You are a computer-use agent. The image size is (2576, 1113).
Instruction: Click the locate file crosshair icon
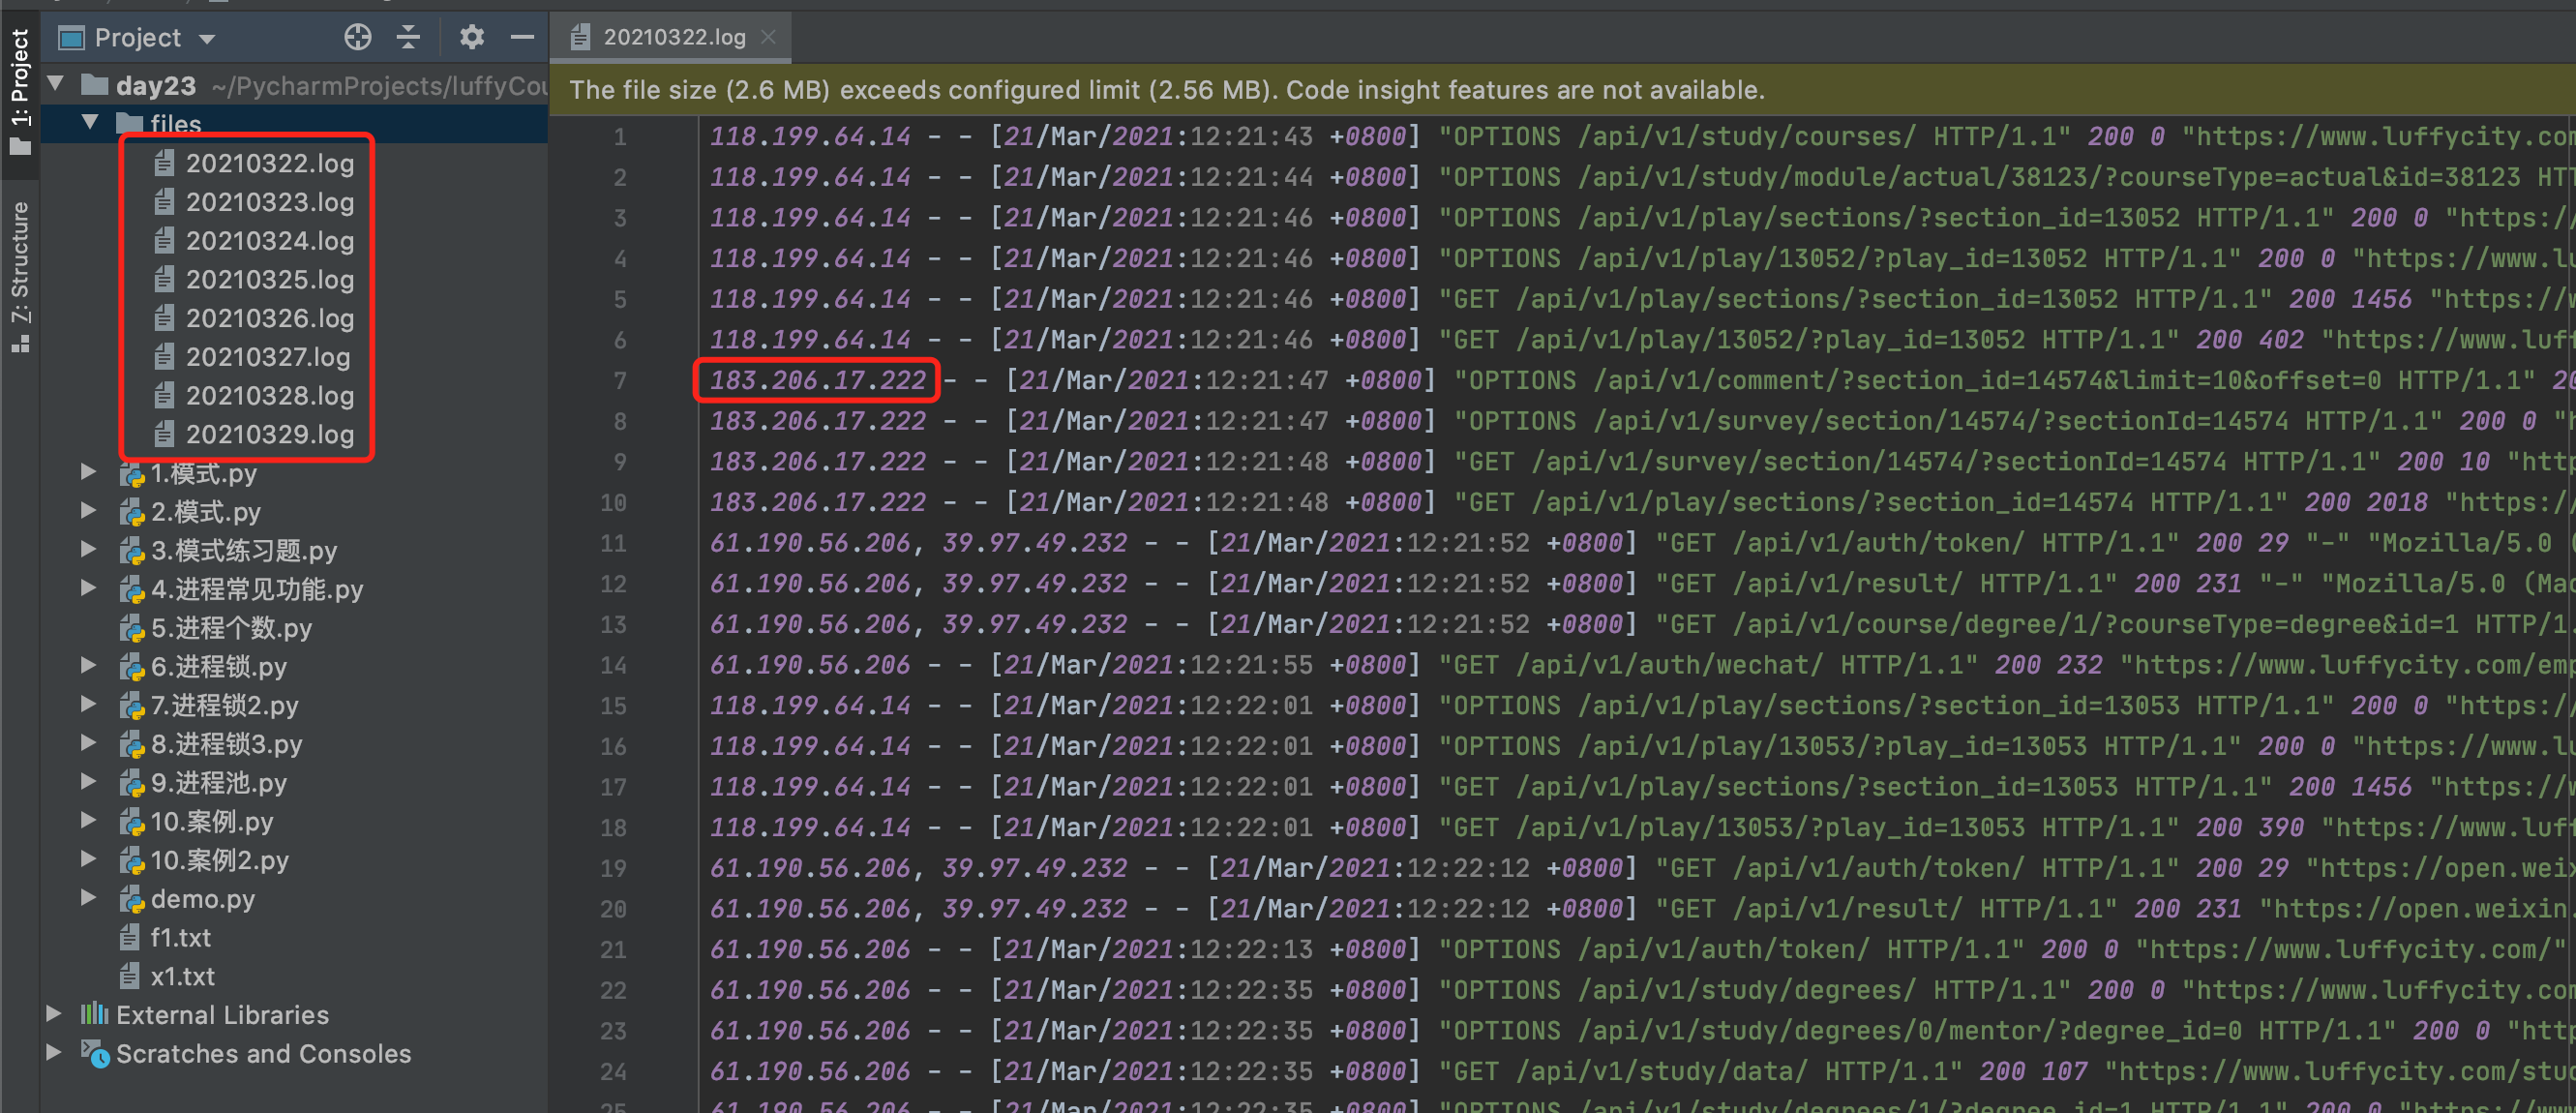click(357, 38)
